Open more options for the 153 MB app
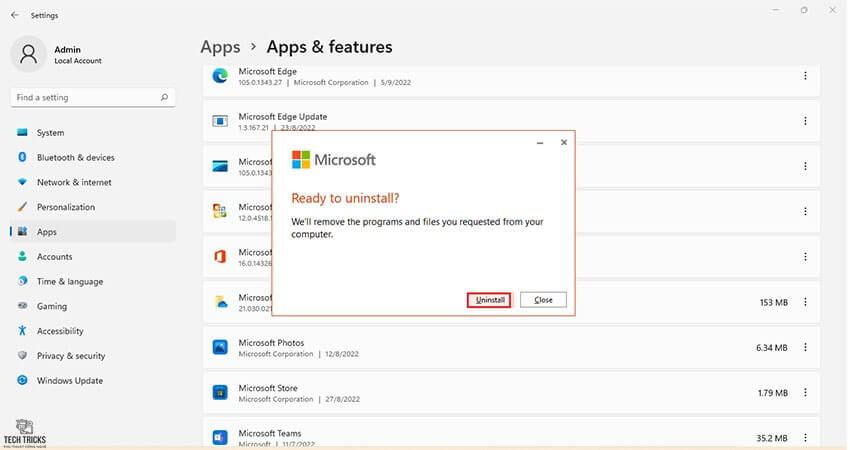 point(805,302)
